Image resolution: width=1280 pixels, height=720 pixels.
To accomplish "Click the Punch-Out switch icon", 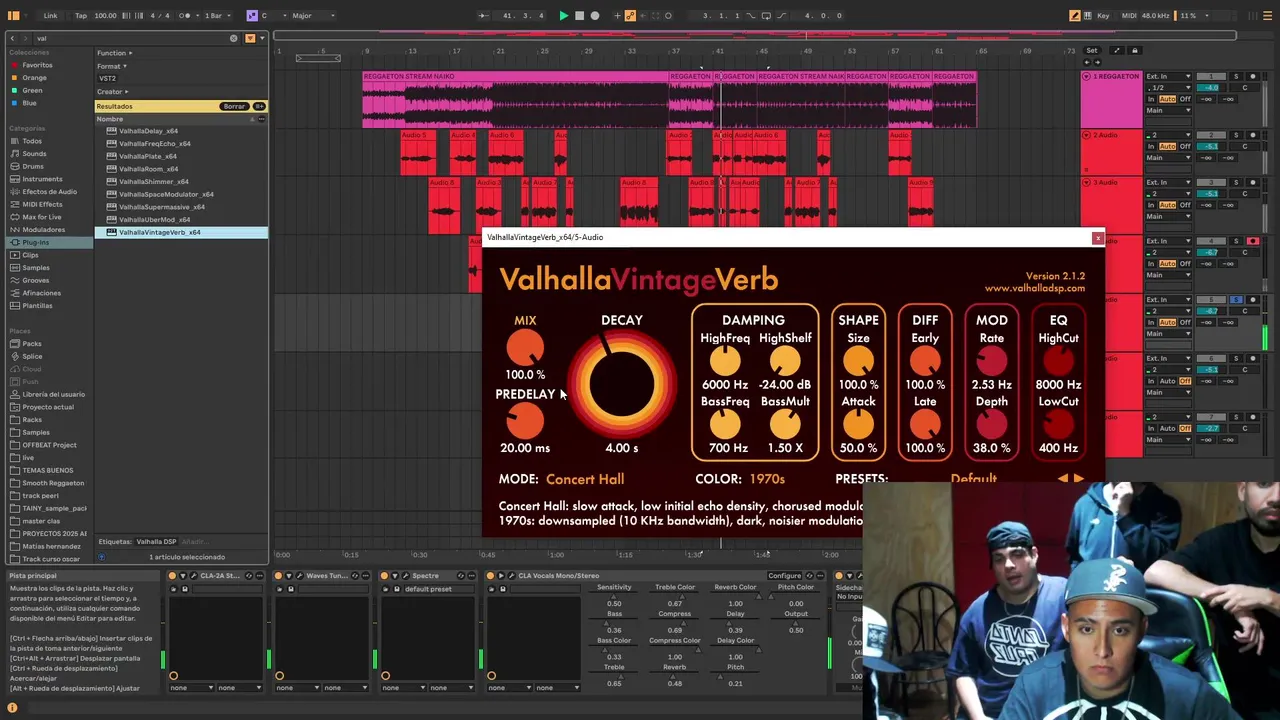I will [x=782, y=15].
